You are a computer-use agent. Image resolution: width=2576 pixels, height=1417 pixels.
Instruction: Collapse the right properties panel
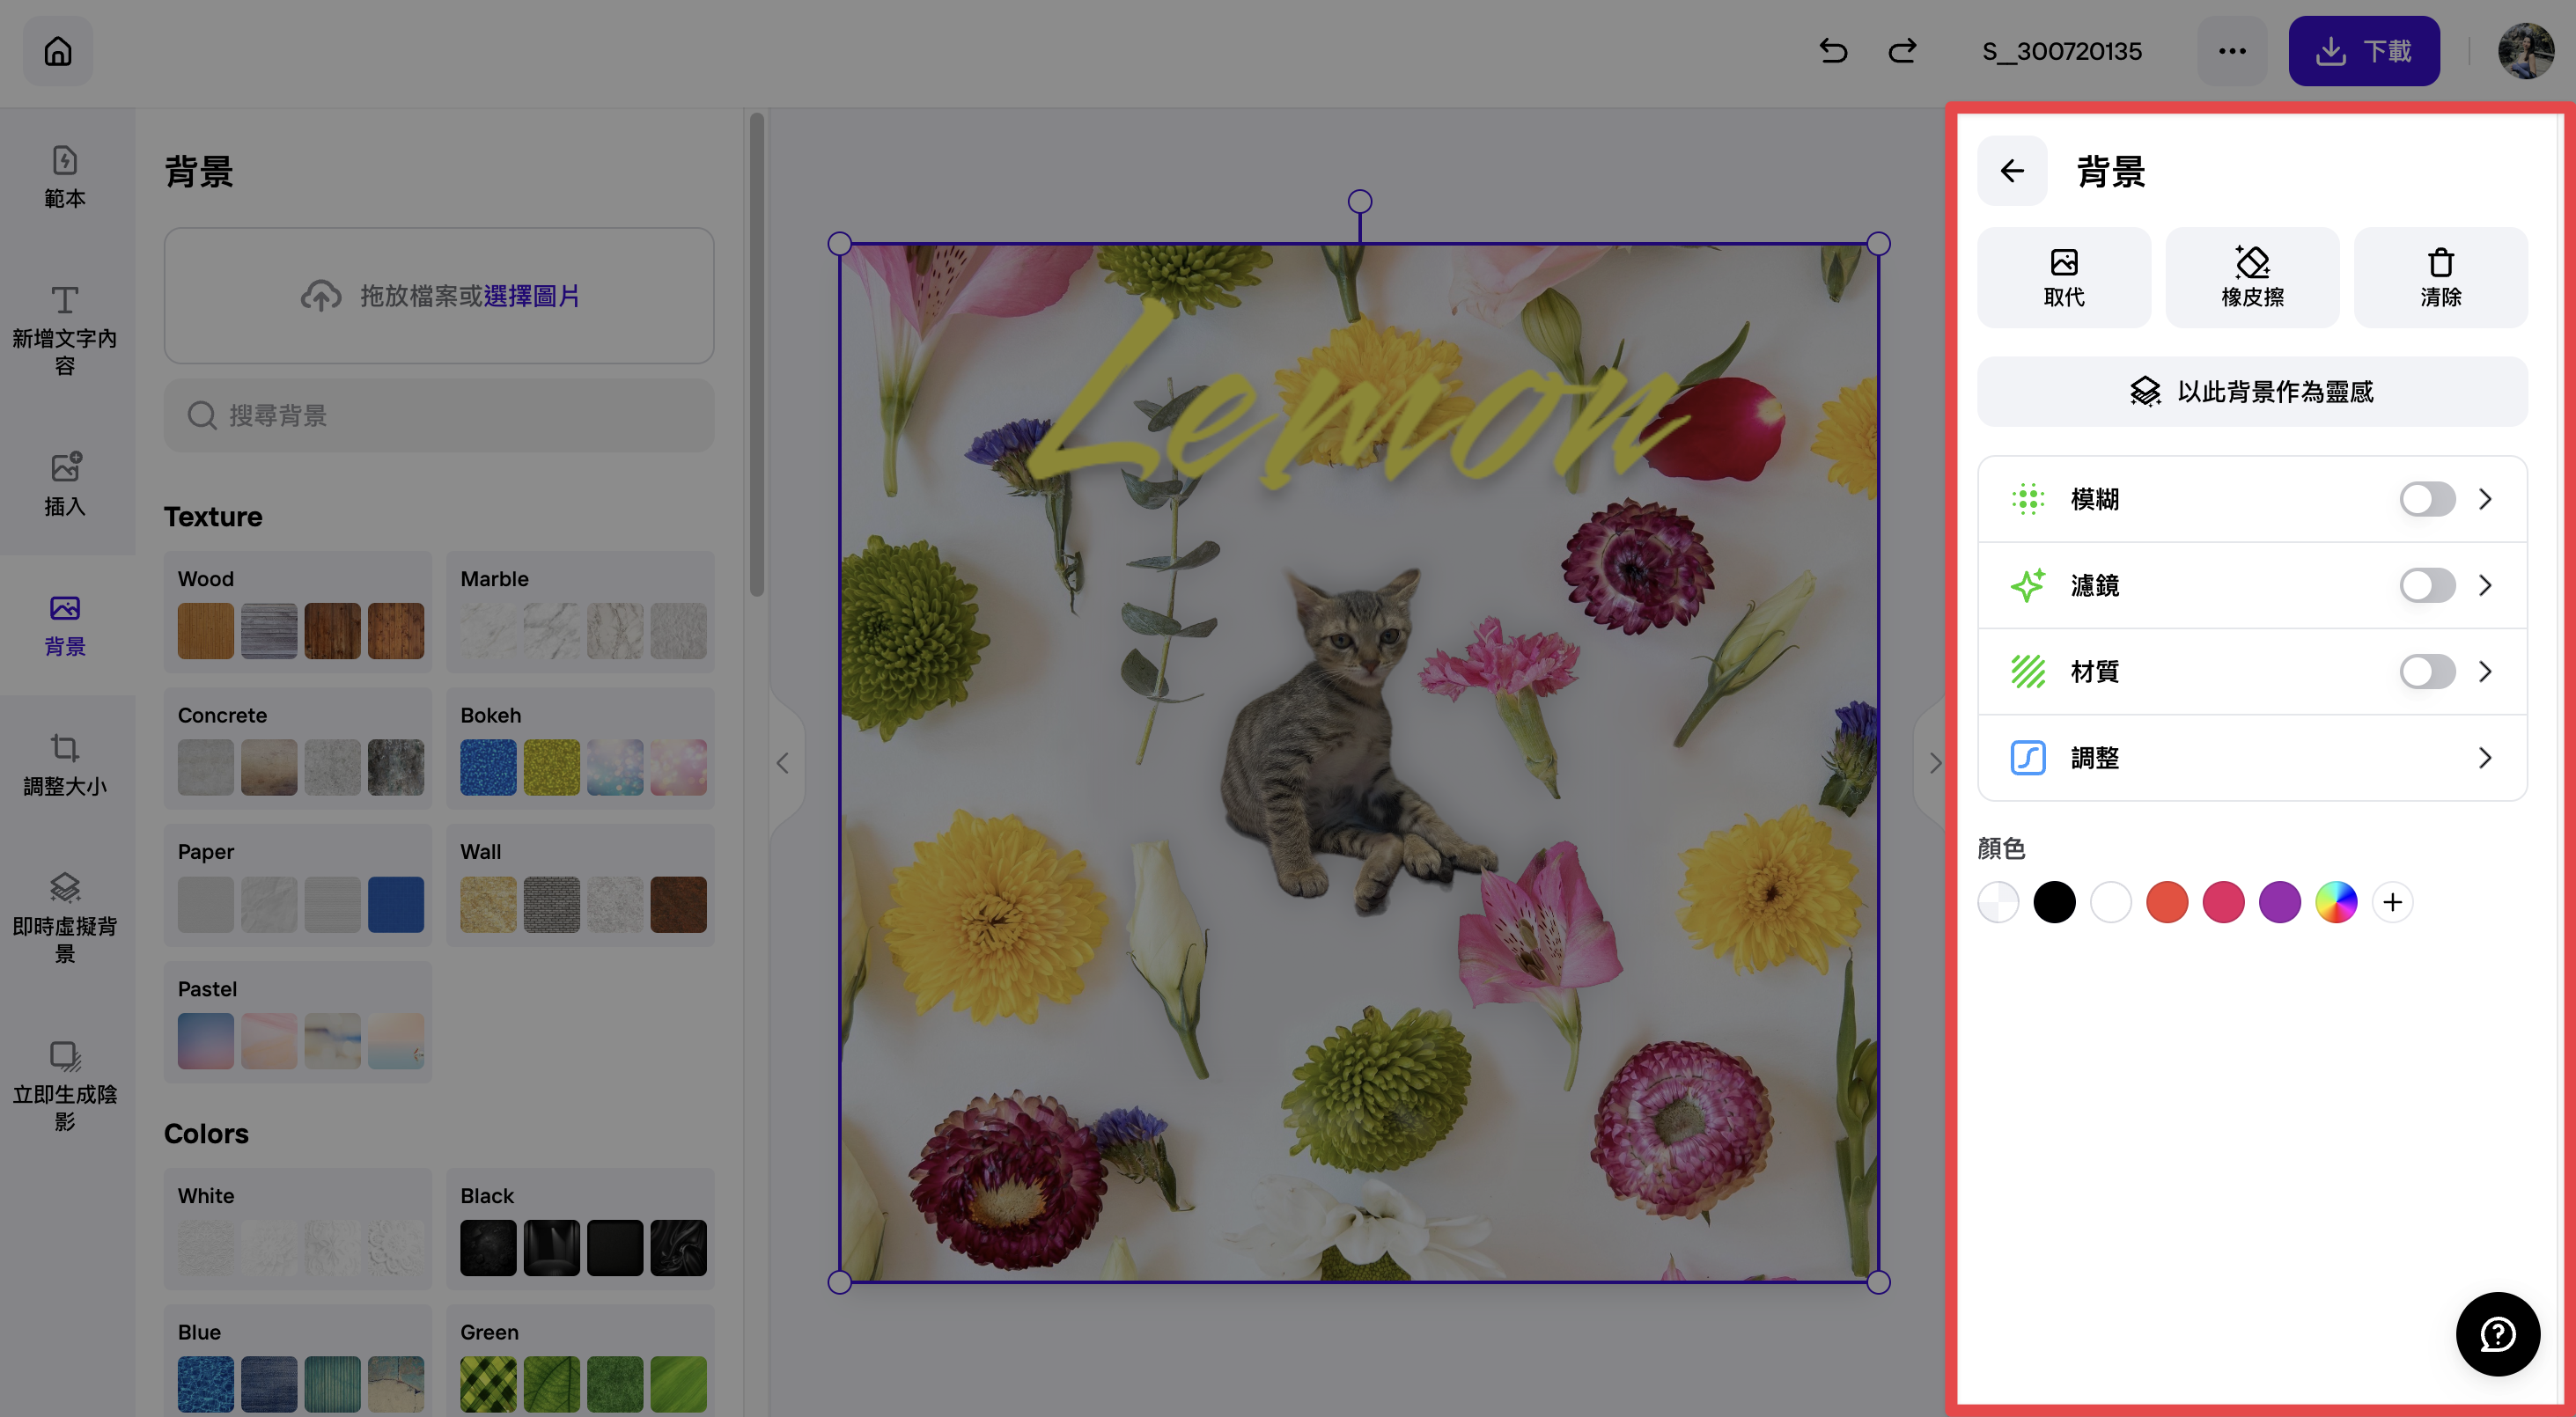click(x=1932, y=763)
